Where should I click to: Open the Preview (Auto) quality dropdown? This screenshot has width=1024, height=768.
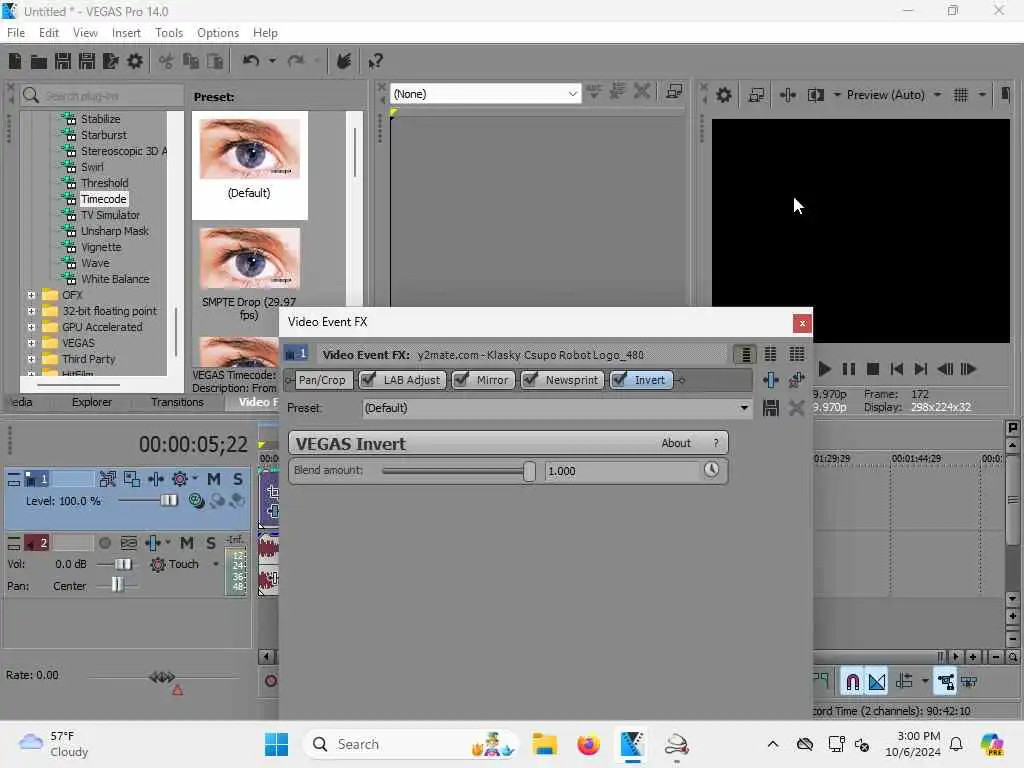pyautogui.click(x=937, y=95)
